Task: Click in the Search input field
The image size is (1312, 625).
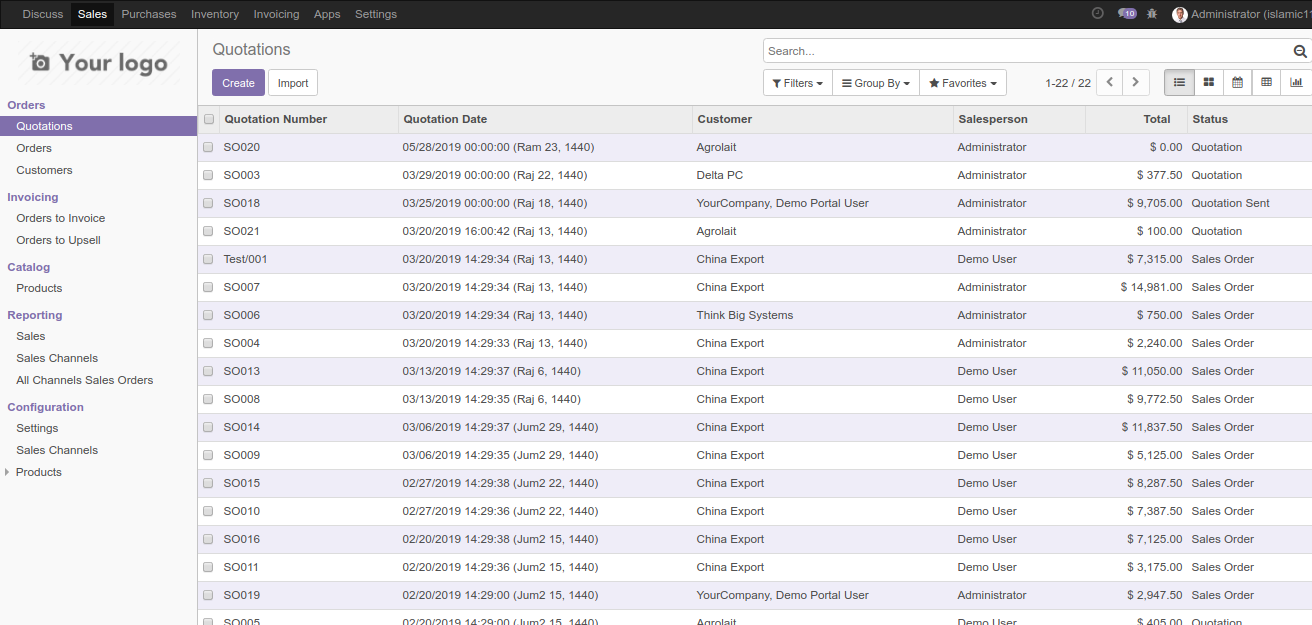Action: pos(1027,51)
